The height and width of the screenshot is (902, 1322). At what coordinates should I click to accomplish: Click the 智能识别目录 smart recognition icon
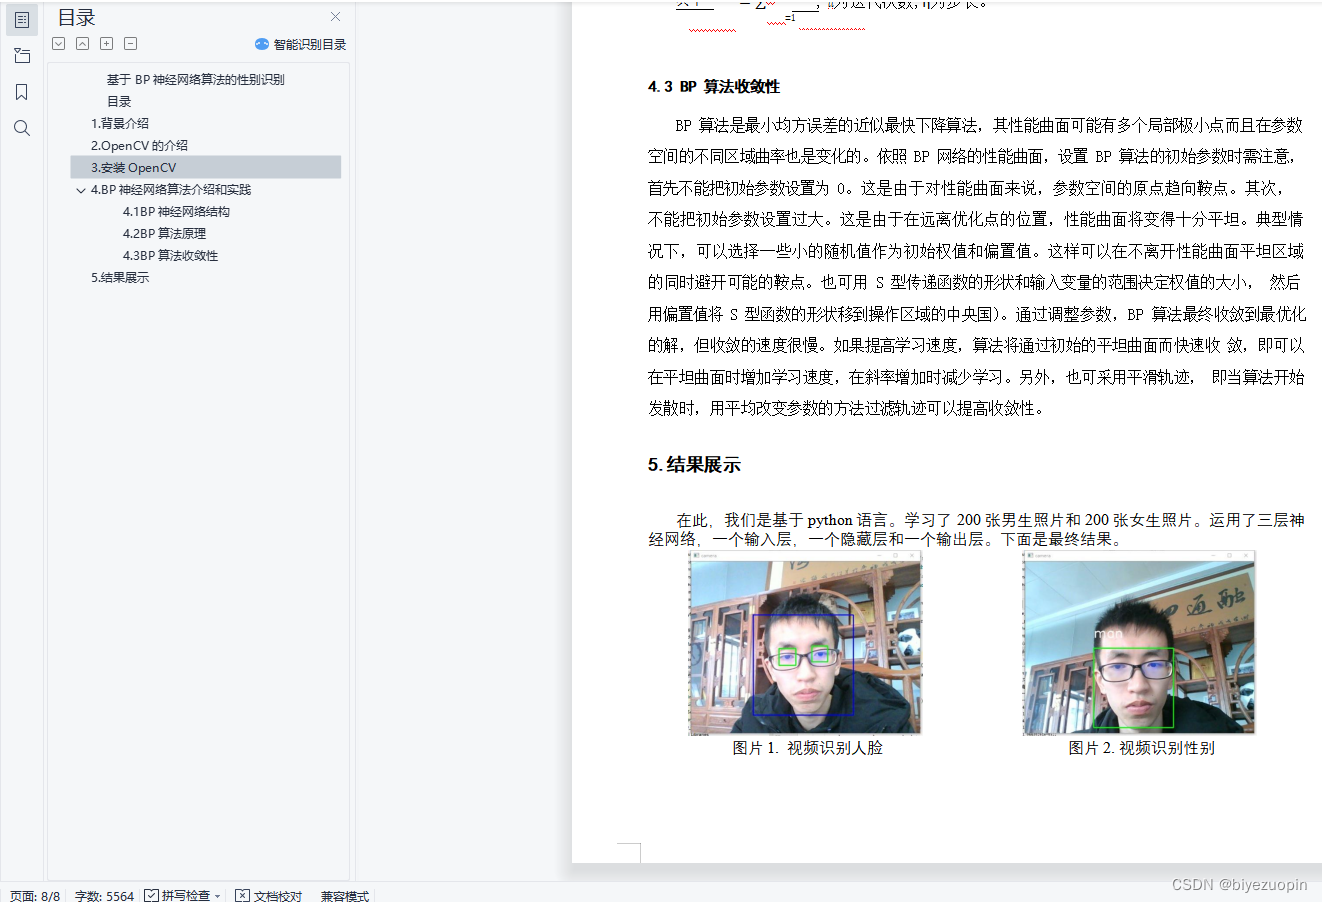click(260, 43)
